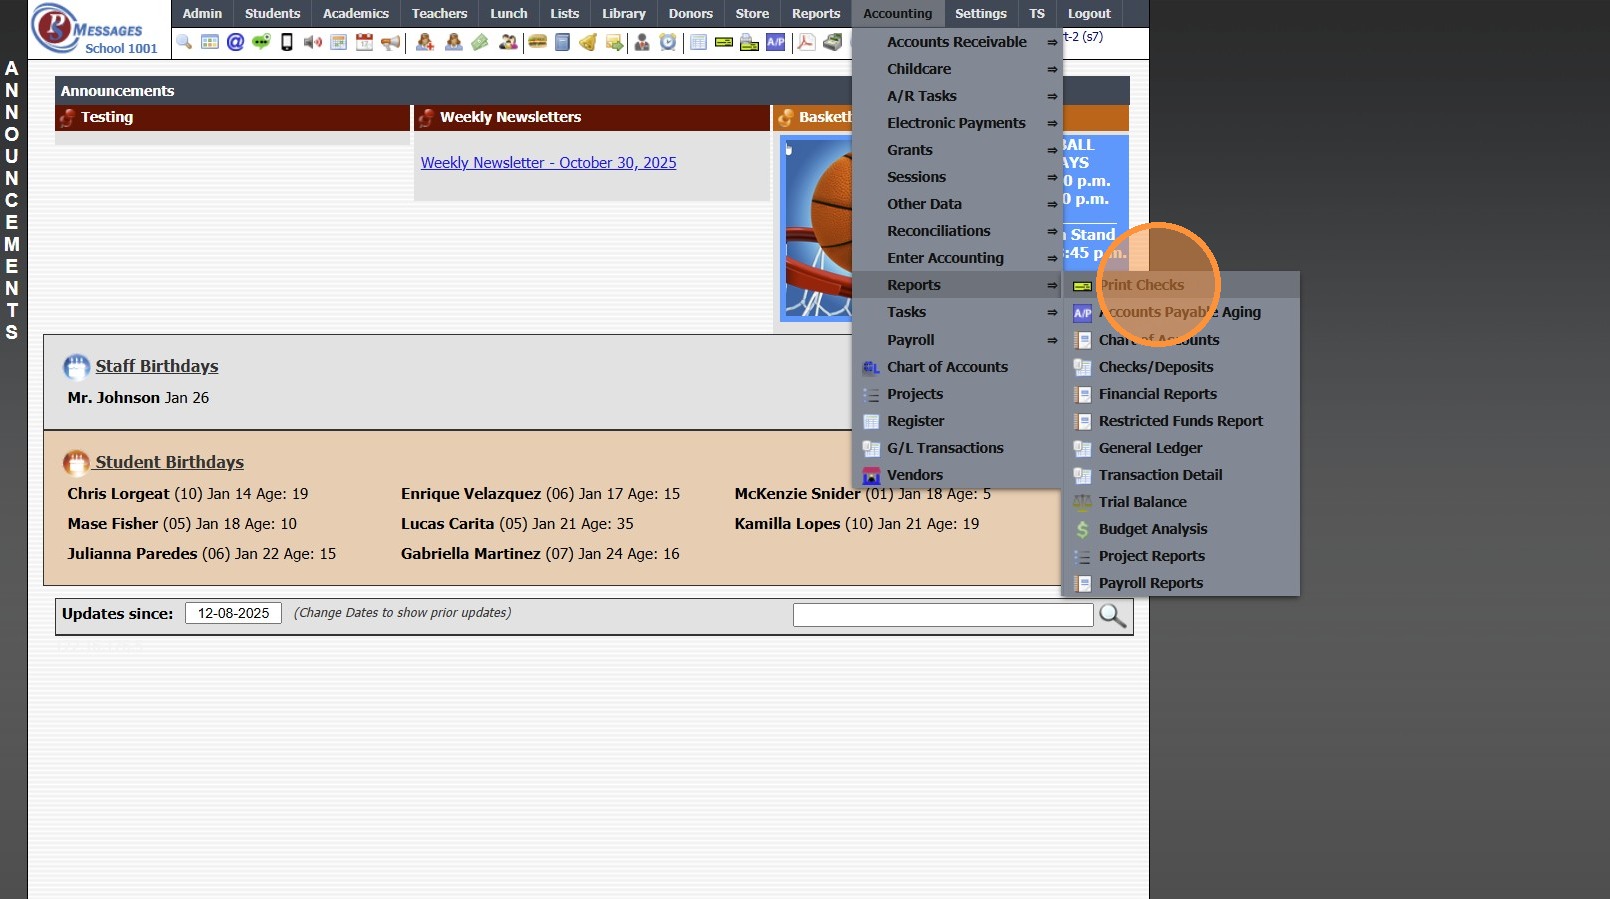Open the PDF document toolbar icon
Image resolution: width=1610 pixels, height=899 pixels.
point(806,42)
